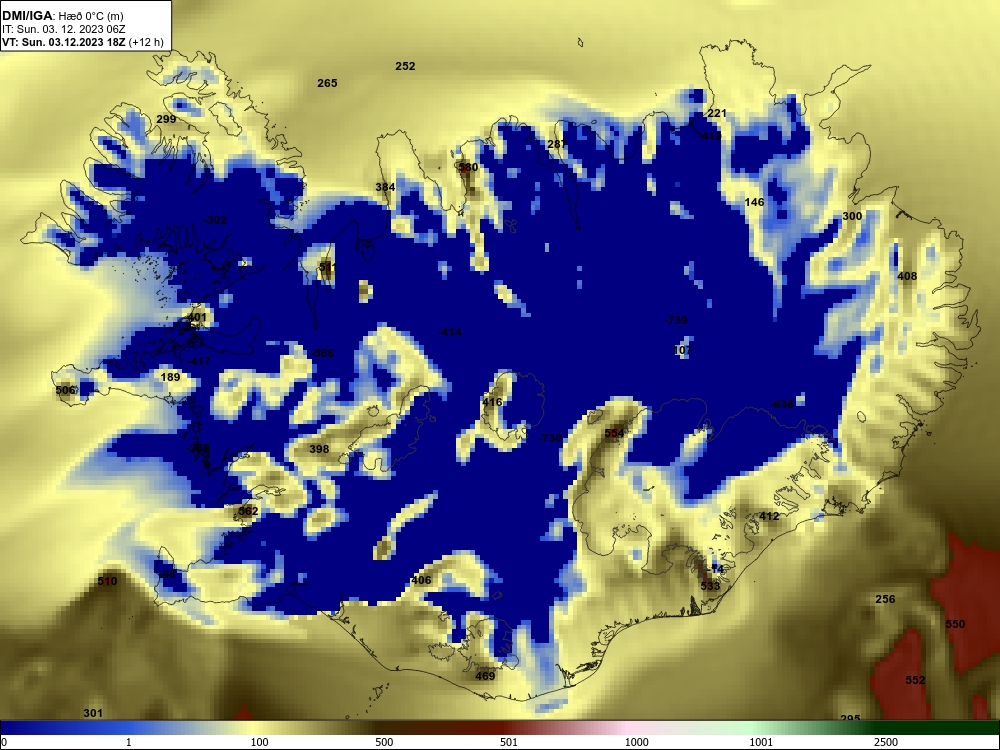Click the 384 value on the map
The width and height of the screenshot is (1000, 750).
385,187
